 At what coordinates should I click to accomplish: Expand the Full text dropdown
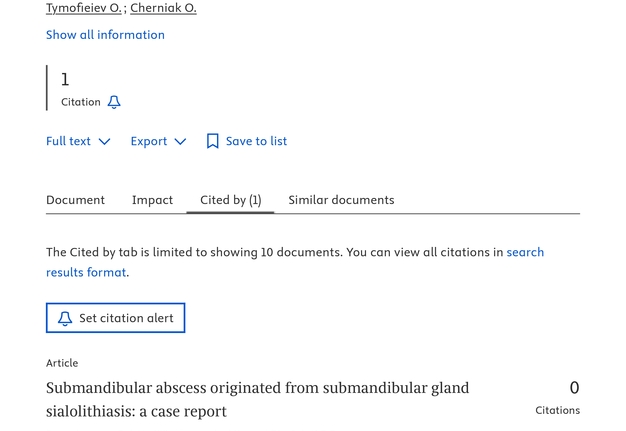[x=77, y=141]
